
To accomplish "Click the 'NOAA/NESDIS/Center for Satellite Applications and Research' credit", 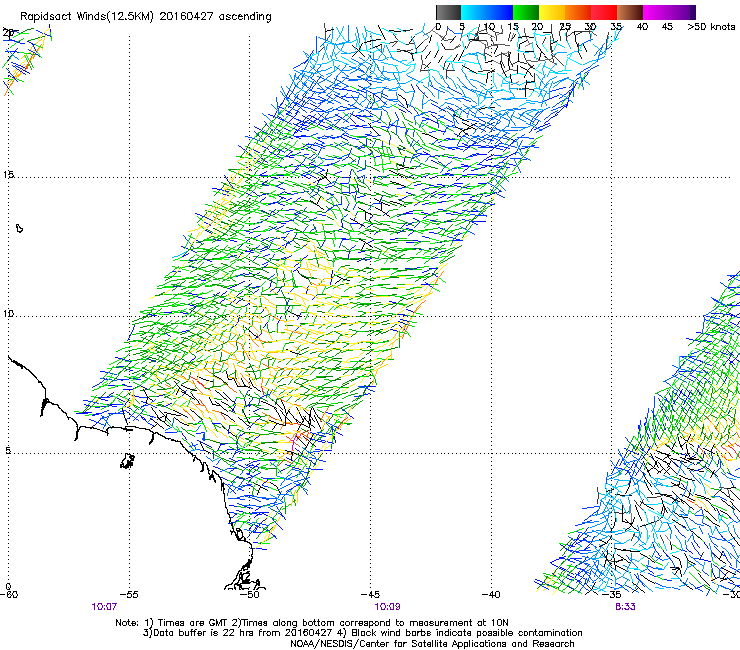I will 432,644.
